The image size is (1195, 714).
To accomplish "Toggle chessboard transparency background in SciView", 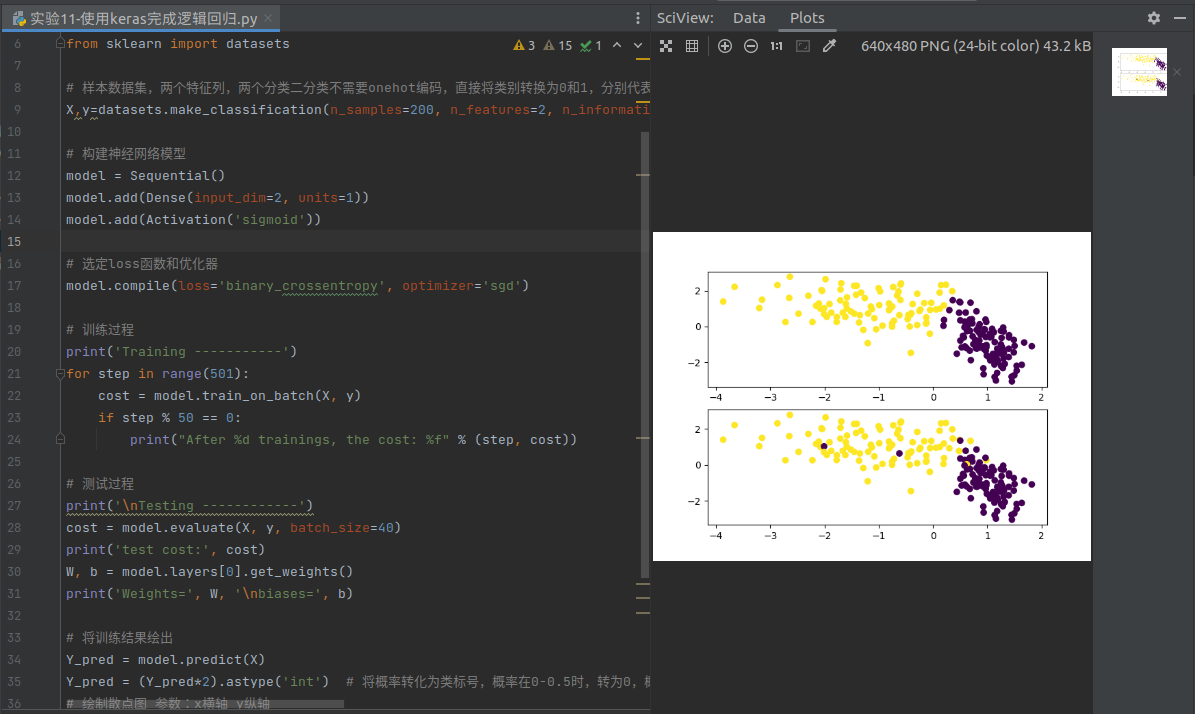I will coord(666,46).
